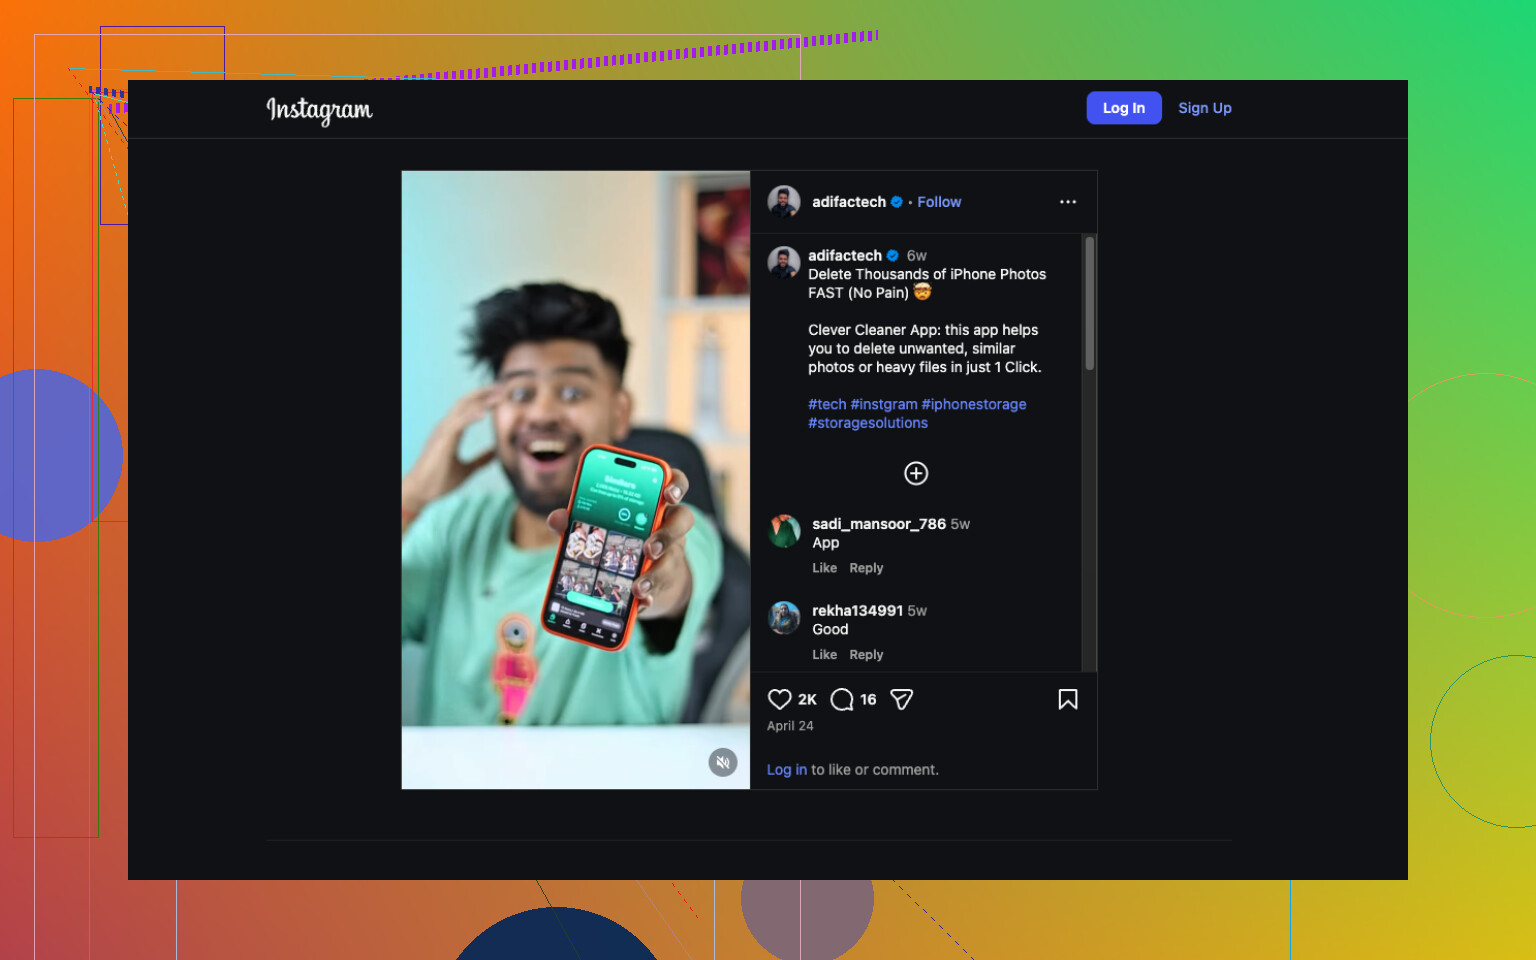View sadi_mansoor_786 profile picture

click(784, 531)
